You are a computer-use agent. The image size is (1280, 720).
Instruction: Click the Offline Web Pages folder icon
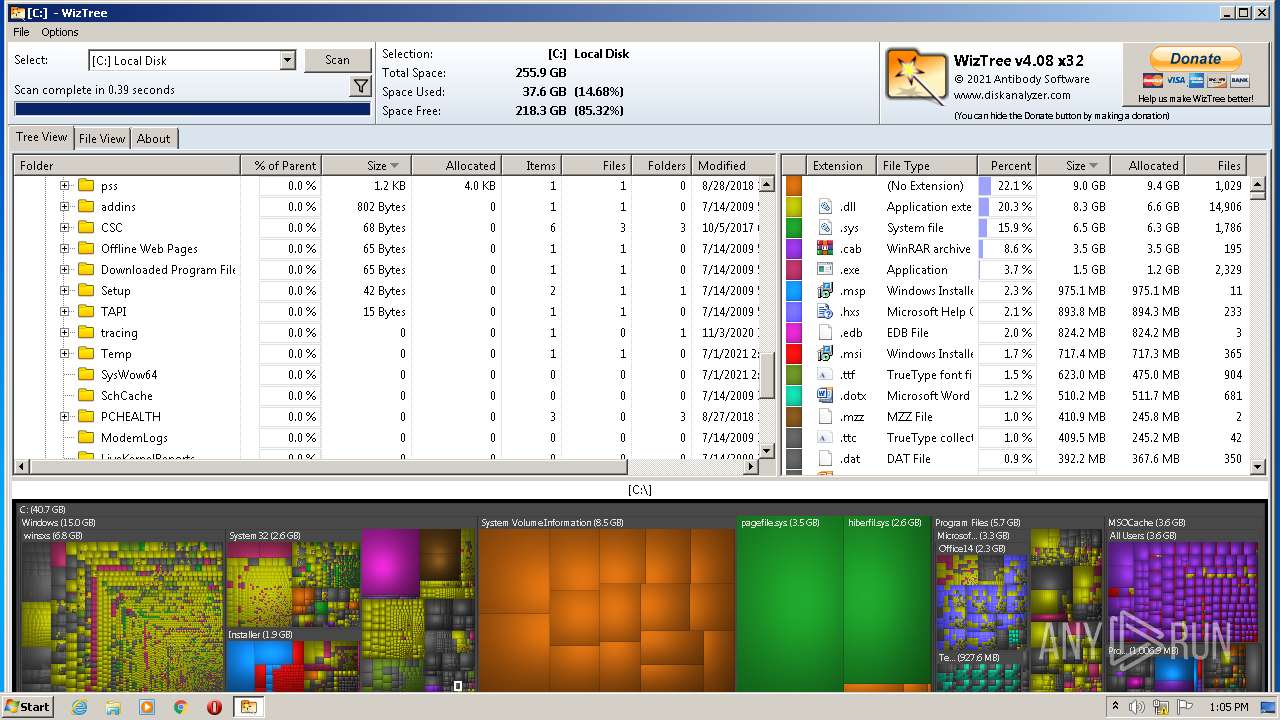pos(85,248)
